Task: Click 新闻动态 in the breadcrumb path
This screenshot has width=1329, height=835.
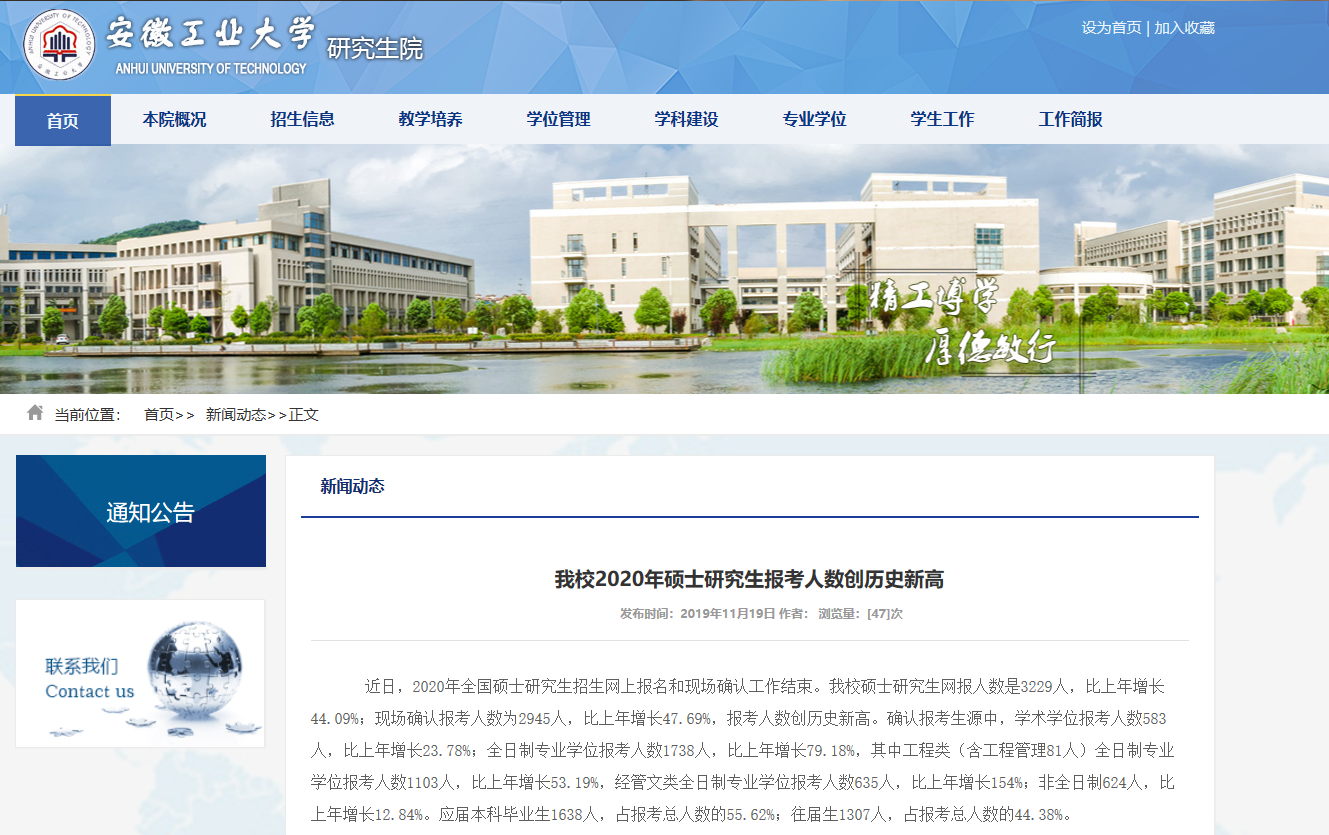Action: point(235,414)
